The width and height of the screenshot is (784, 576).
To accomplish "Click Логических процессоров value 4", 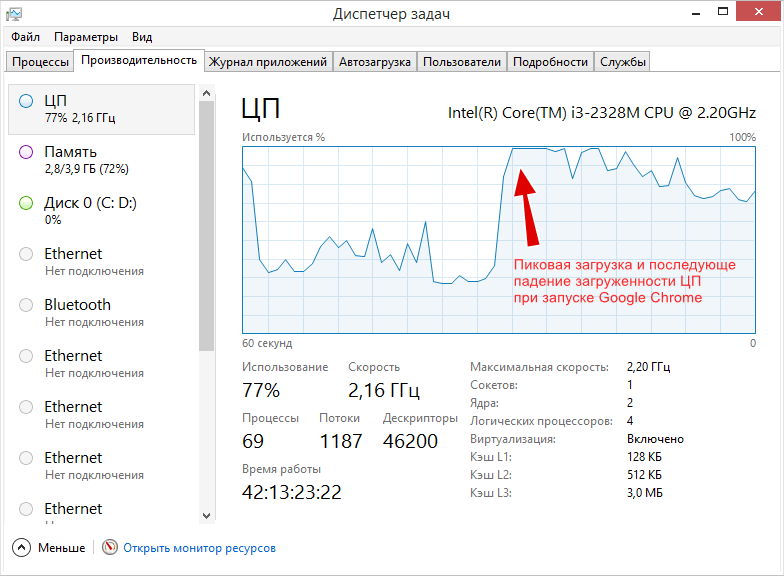I will pyautogui.click(x=630, y=421).
